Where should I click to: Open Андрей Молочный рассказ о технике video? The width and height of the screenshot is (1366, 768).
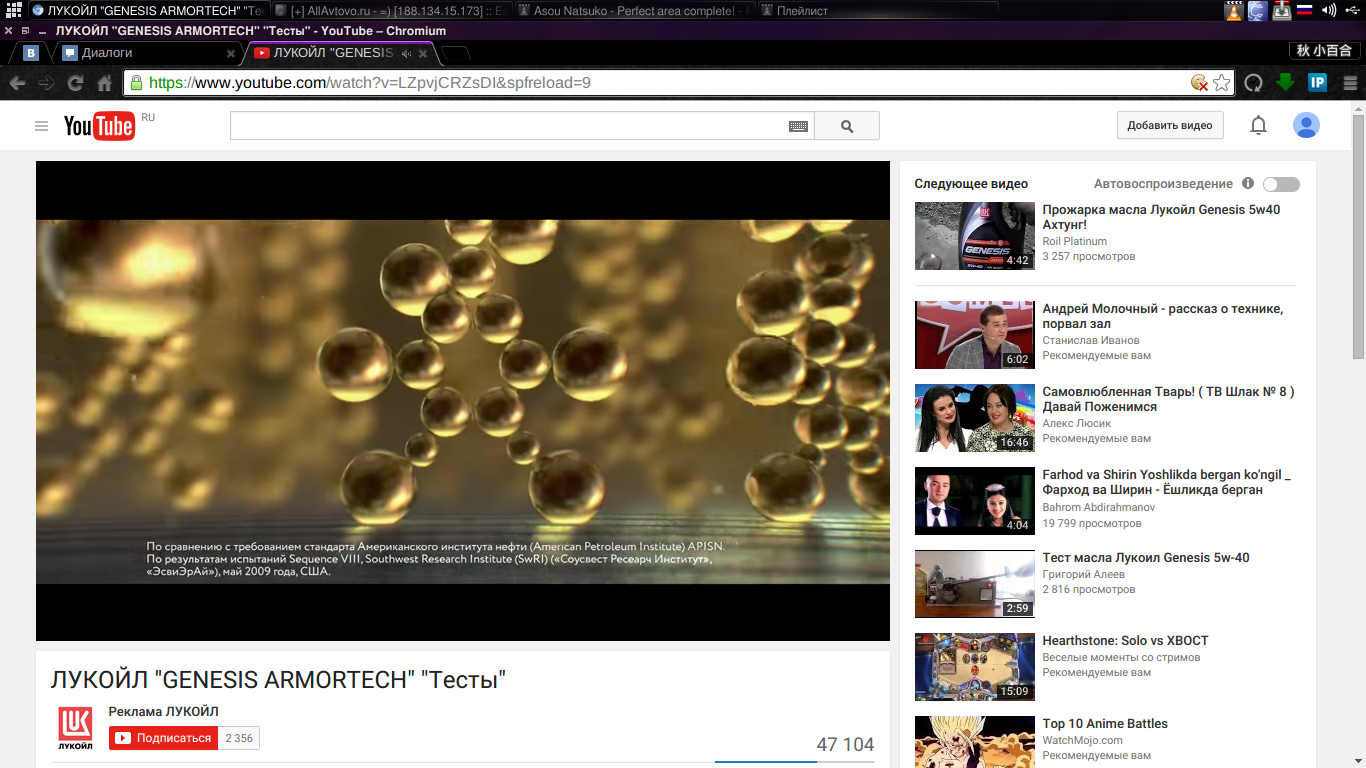1163,316
